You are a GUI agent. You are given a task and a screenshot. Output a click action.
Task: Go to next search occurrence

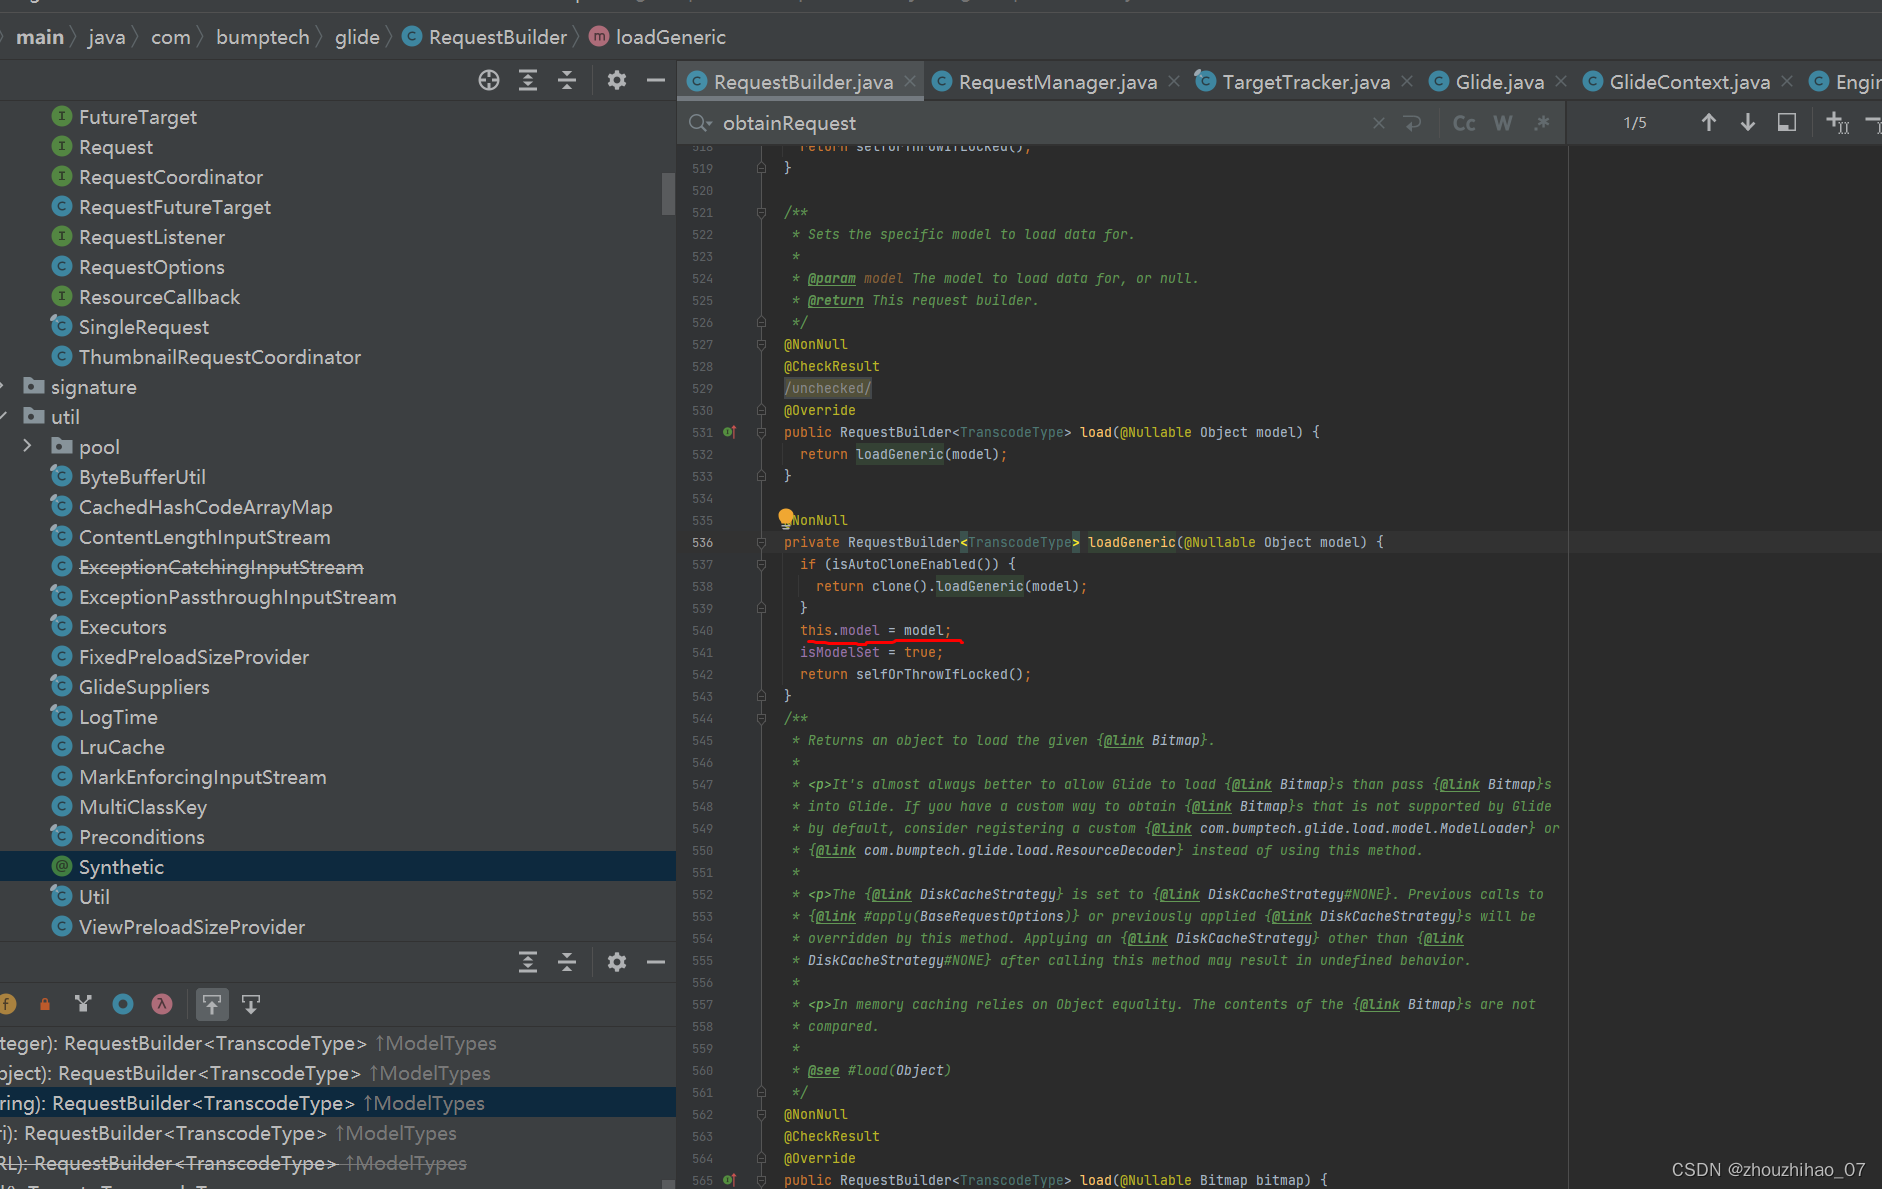click(1748, 122)
